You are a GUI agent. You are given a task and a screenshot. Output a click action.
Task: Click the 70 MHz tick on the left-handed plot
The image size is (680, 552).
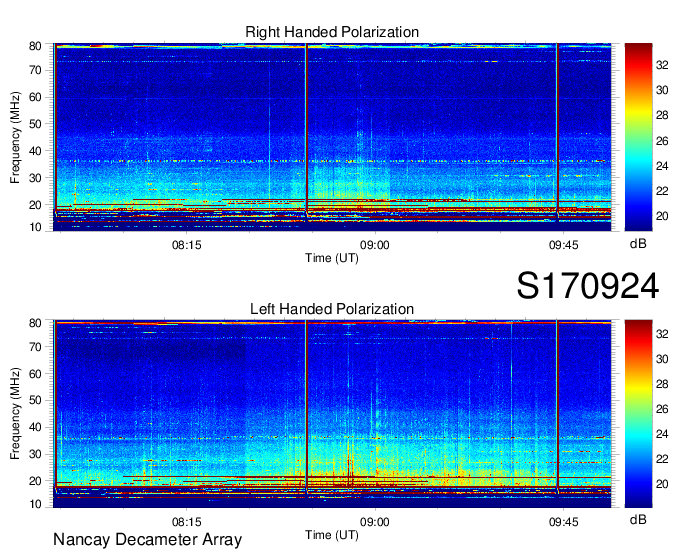click(35, 347)
